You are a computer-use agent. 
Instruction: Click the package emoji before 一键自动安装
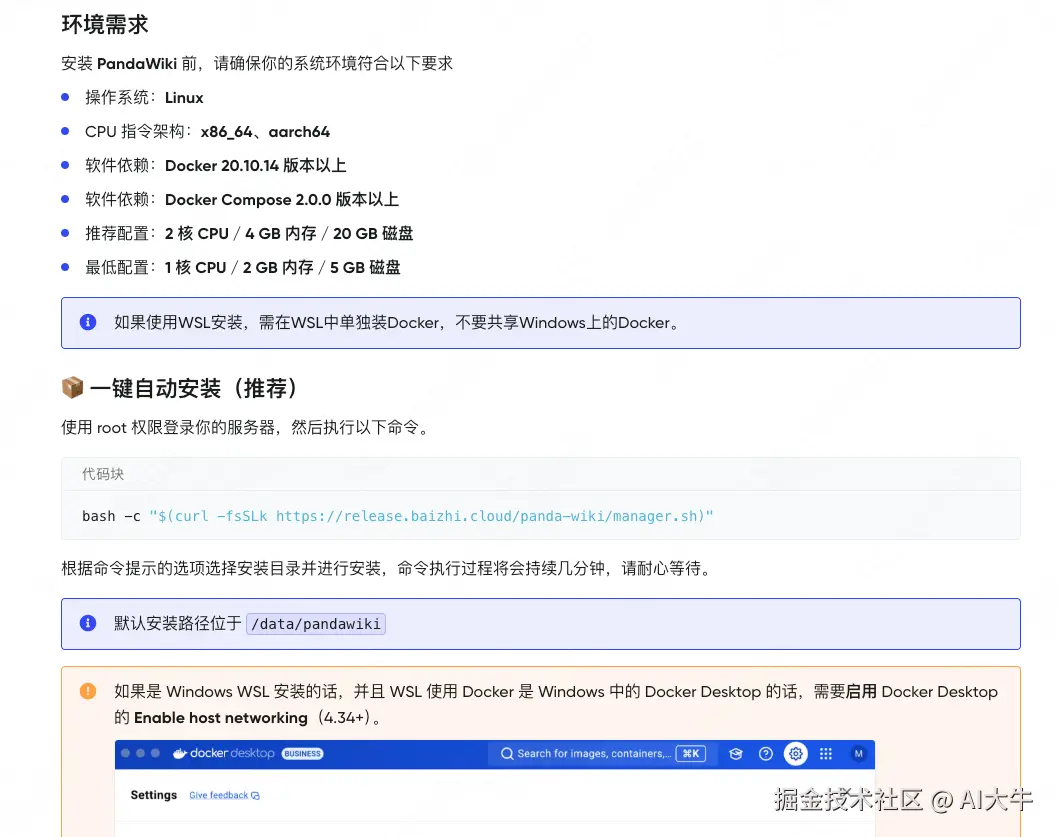72,388
